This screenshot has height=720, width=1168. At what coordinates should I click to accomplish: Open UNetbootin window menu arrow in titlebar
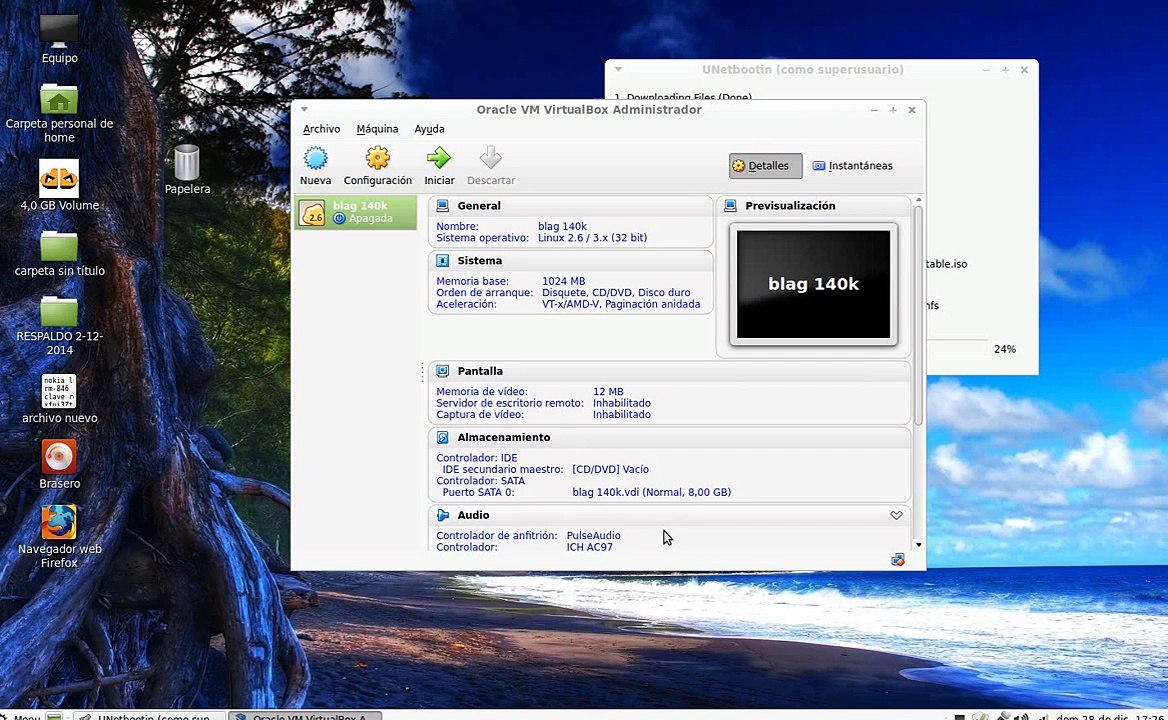618,69
